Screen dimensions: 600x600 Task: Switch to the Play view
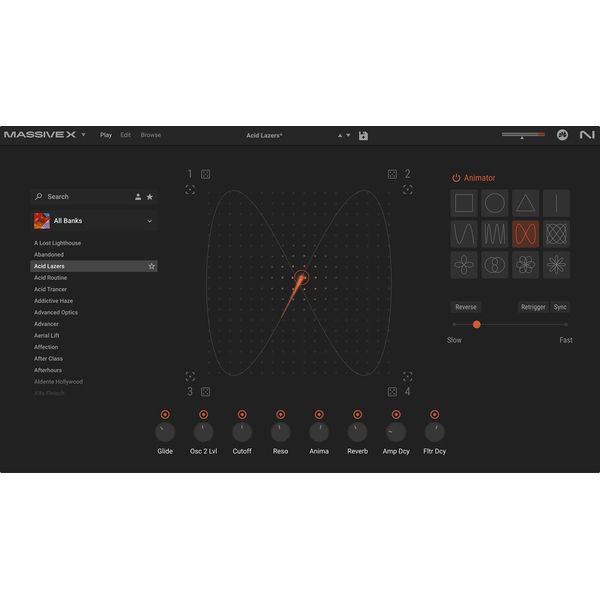pyautogui.click(x=106, y=135)
